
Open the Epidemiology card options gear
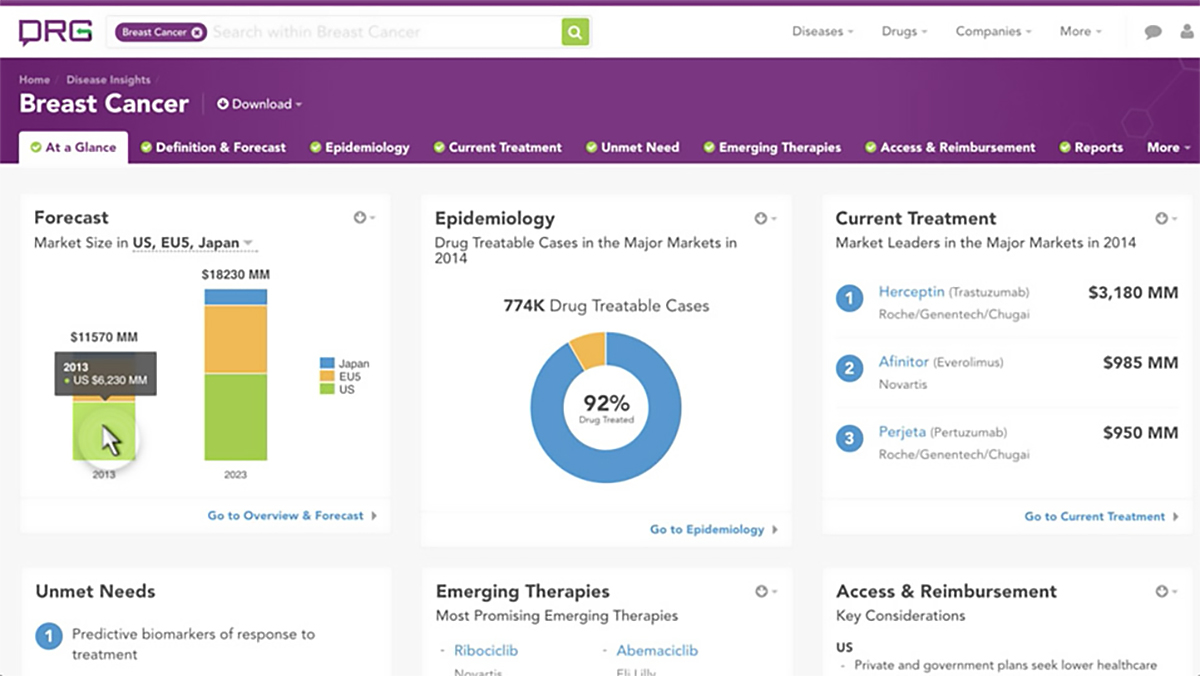765,218
